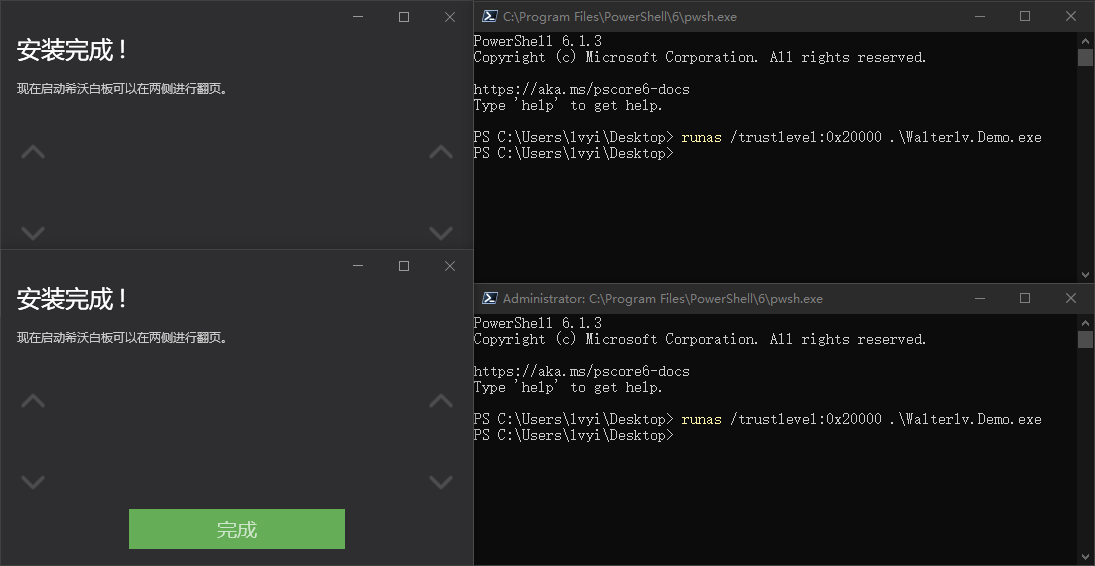
Task: Click right up chevron in upper installer window
Action: (441, 152)
